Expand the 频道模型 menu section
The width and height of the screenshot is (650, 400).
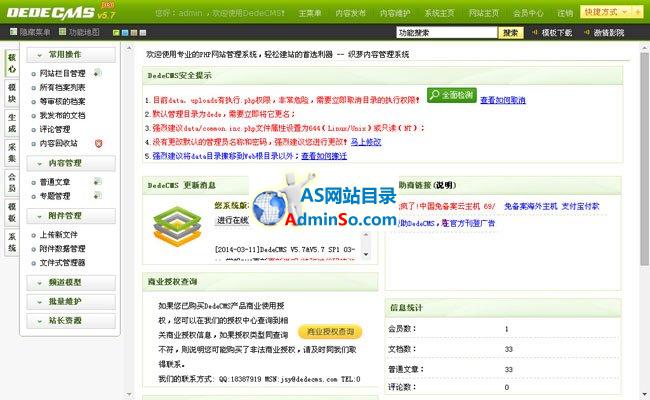click(x=71, y=283)
